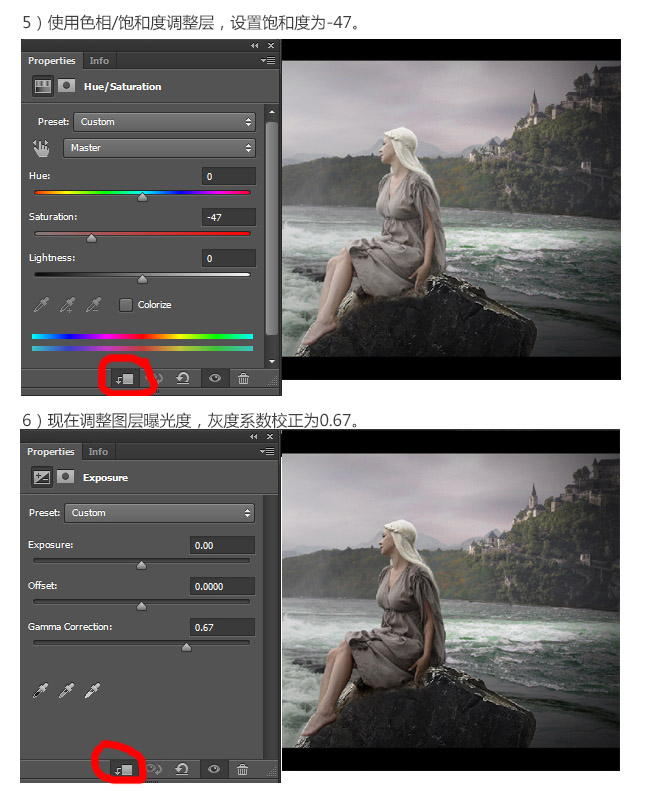Screen dimensions: 668x791
Task: Click the step 5 preview image
Action: (451, 209)
